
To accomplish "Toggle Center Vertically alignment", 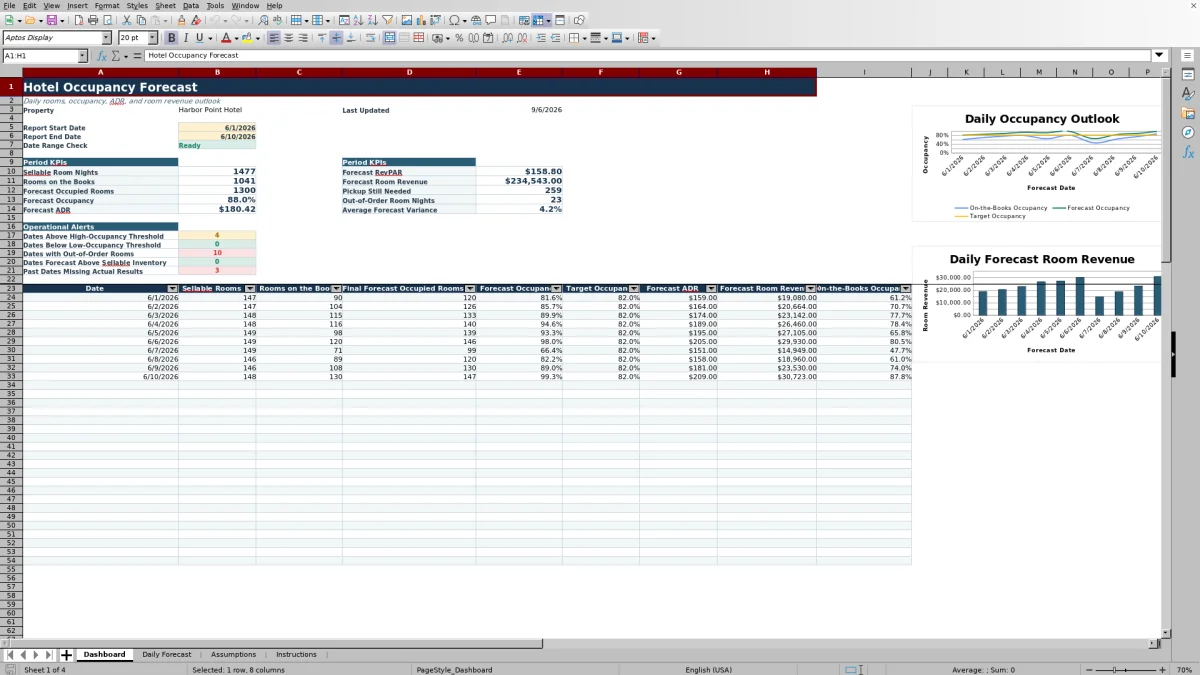I will coord(336,38).
